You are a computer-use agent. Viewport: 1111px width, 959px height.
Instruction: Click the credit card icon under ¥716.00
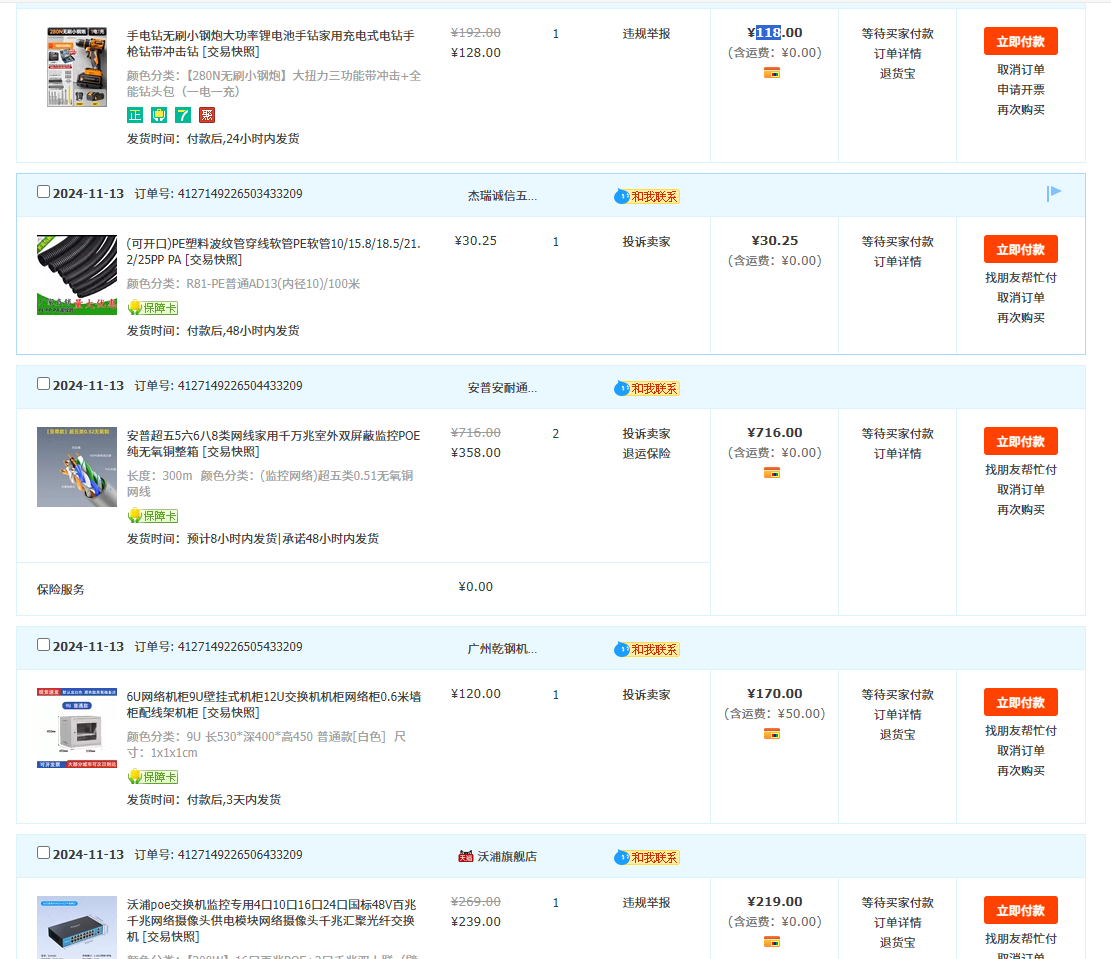772,473
